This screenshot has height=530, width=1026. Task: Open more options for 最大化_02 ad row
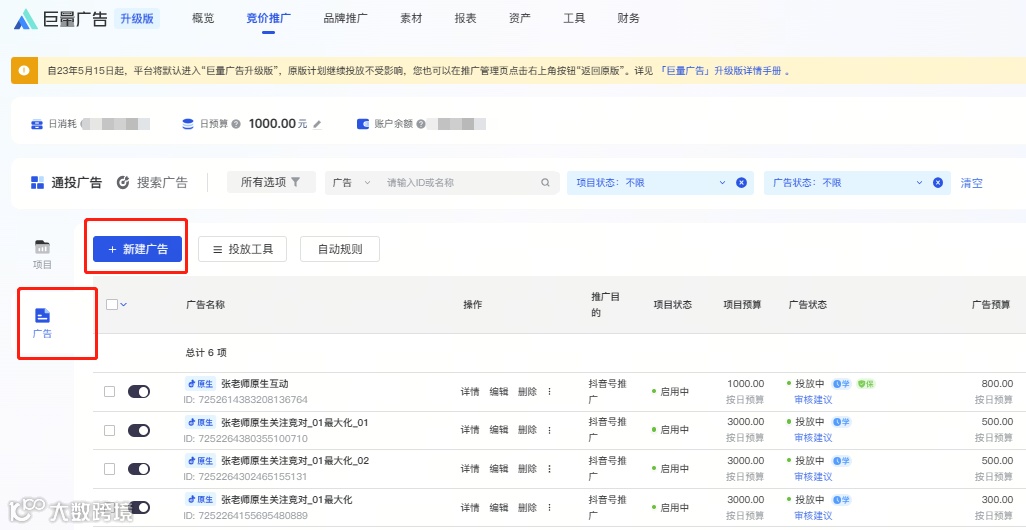549,468
